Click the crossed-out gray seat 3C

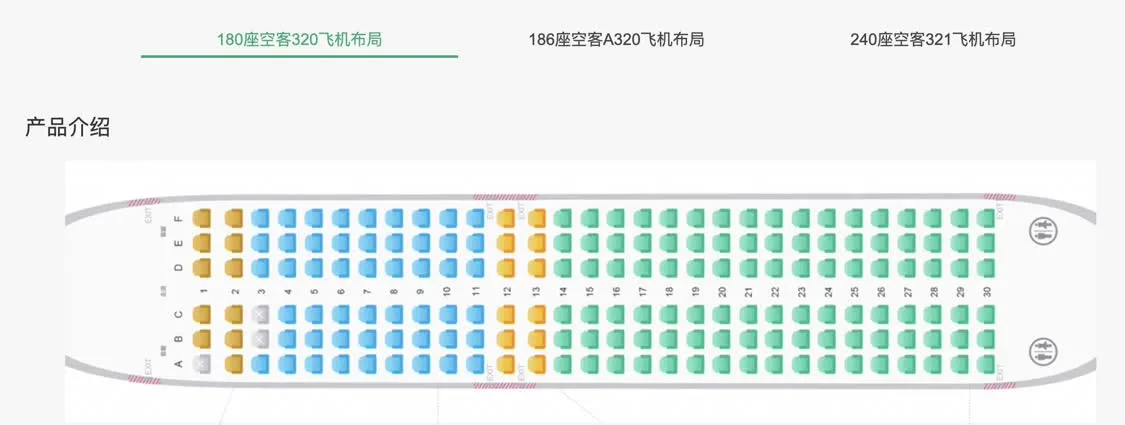point(260,314)
